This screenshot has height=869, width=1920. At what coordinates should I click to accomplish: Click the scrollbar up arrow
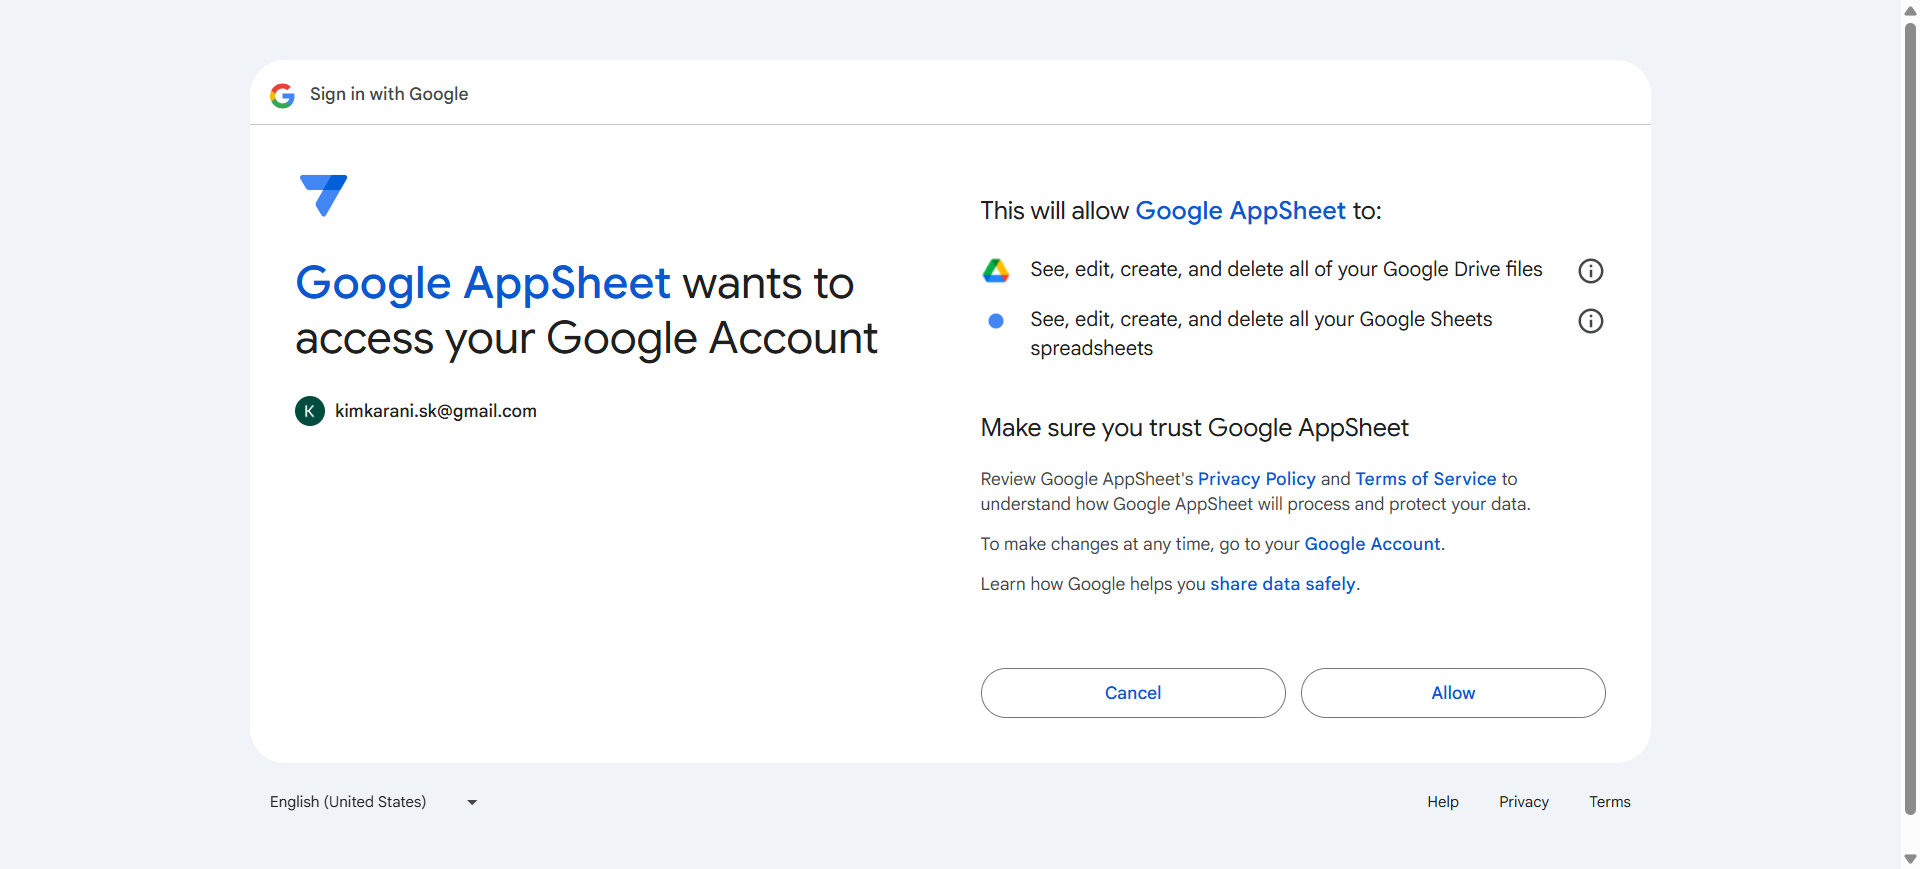pyautogui.click(x=1910, y=9)
